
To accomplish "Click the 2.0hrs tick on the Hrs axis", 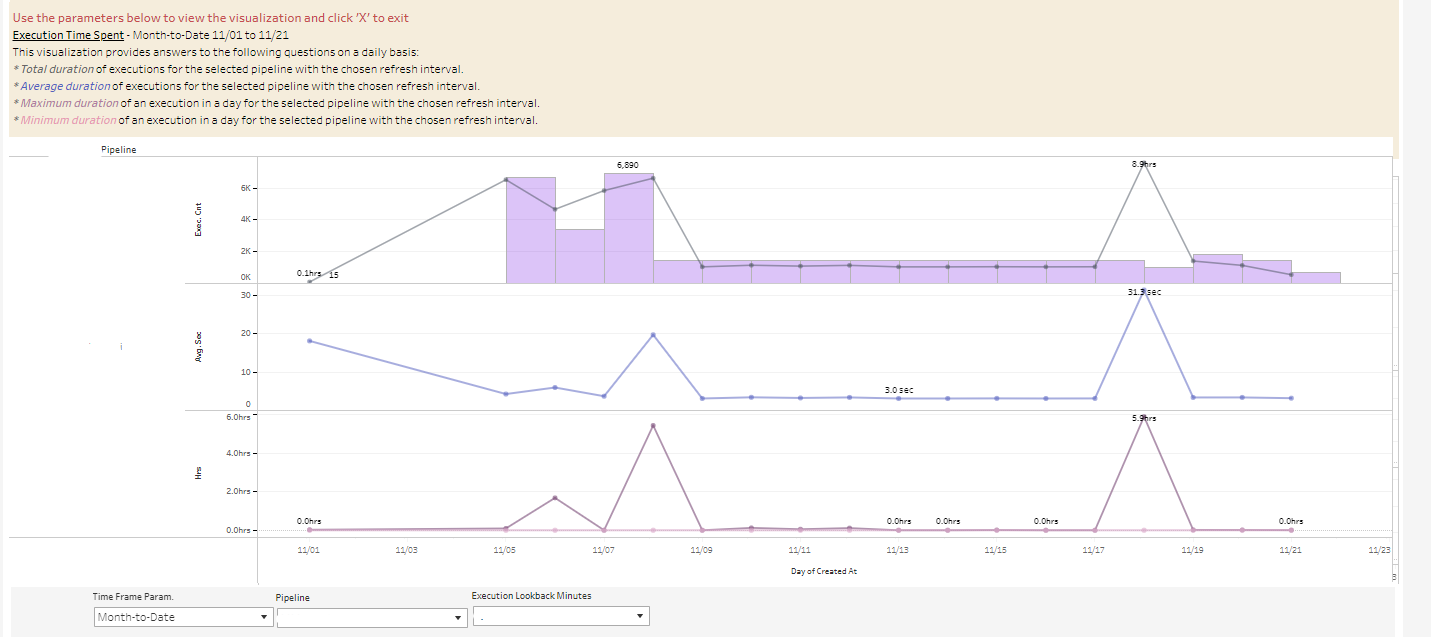I will coord(239,492).
